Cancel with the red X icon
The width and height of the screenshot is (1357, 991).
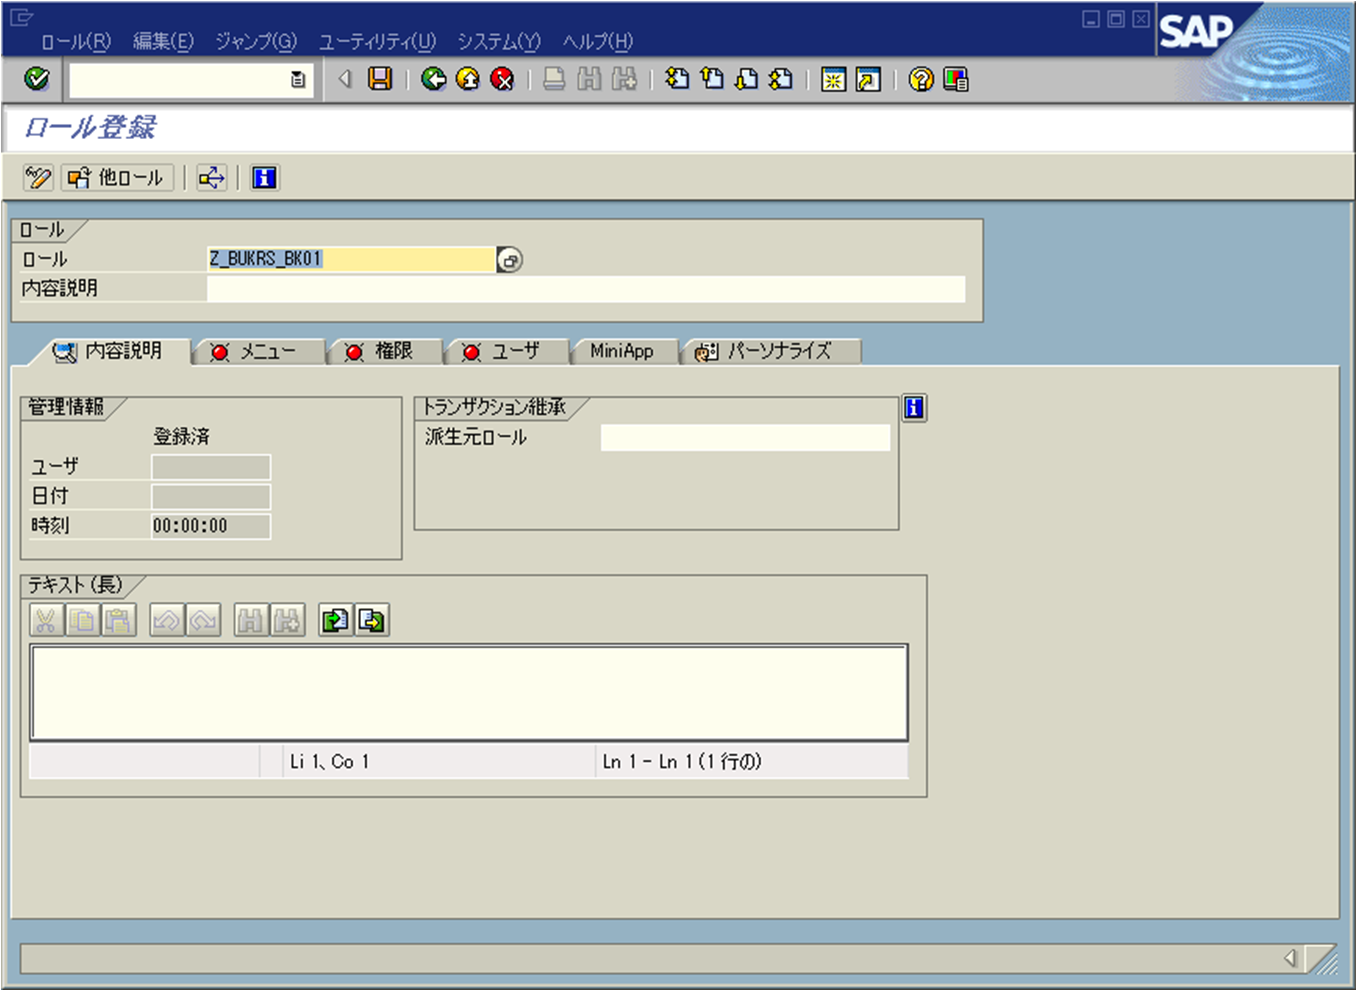[502, 80]
